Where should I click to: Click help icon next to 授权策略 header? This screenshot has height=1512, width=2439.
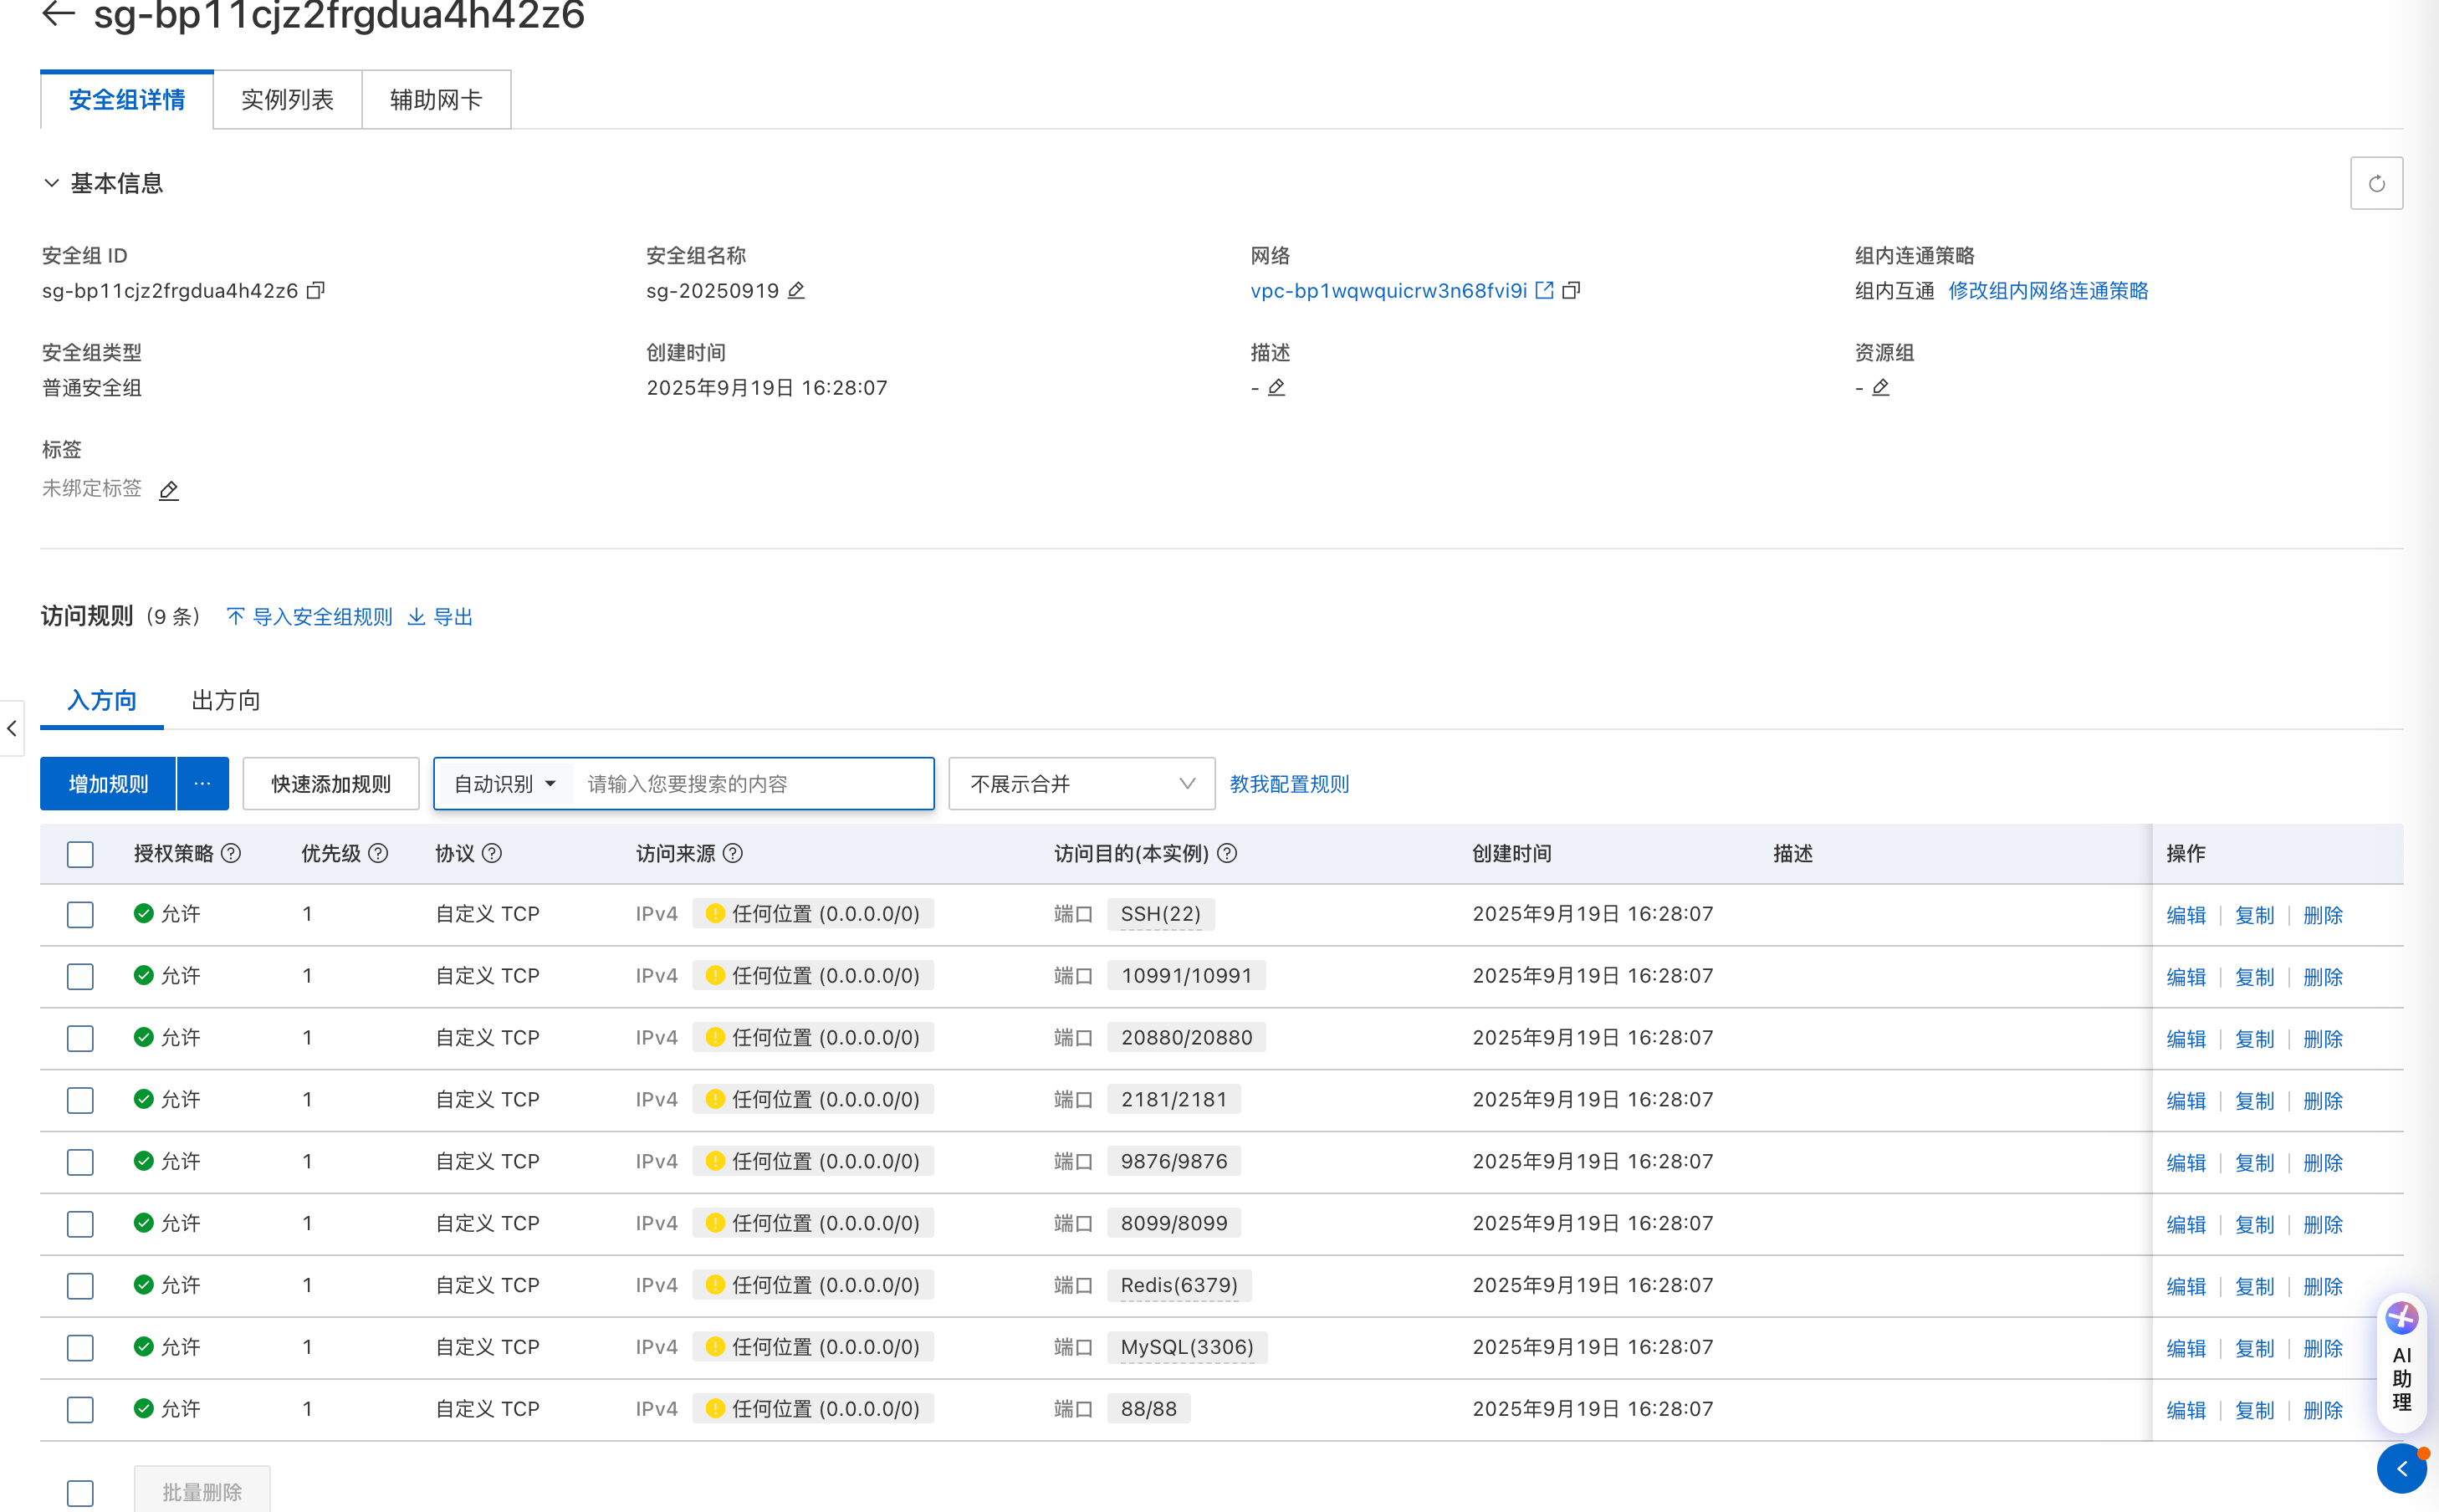point(231,853)
